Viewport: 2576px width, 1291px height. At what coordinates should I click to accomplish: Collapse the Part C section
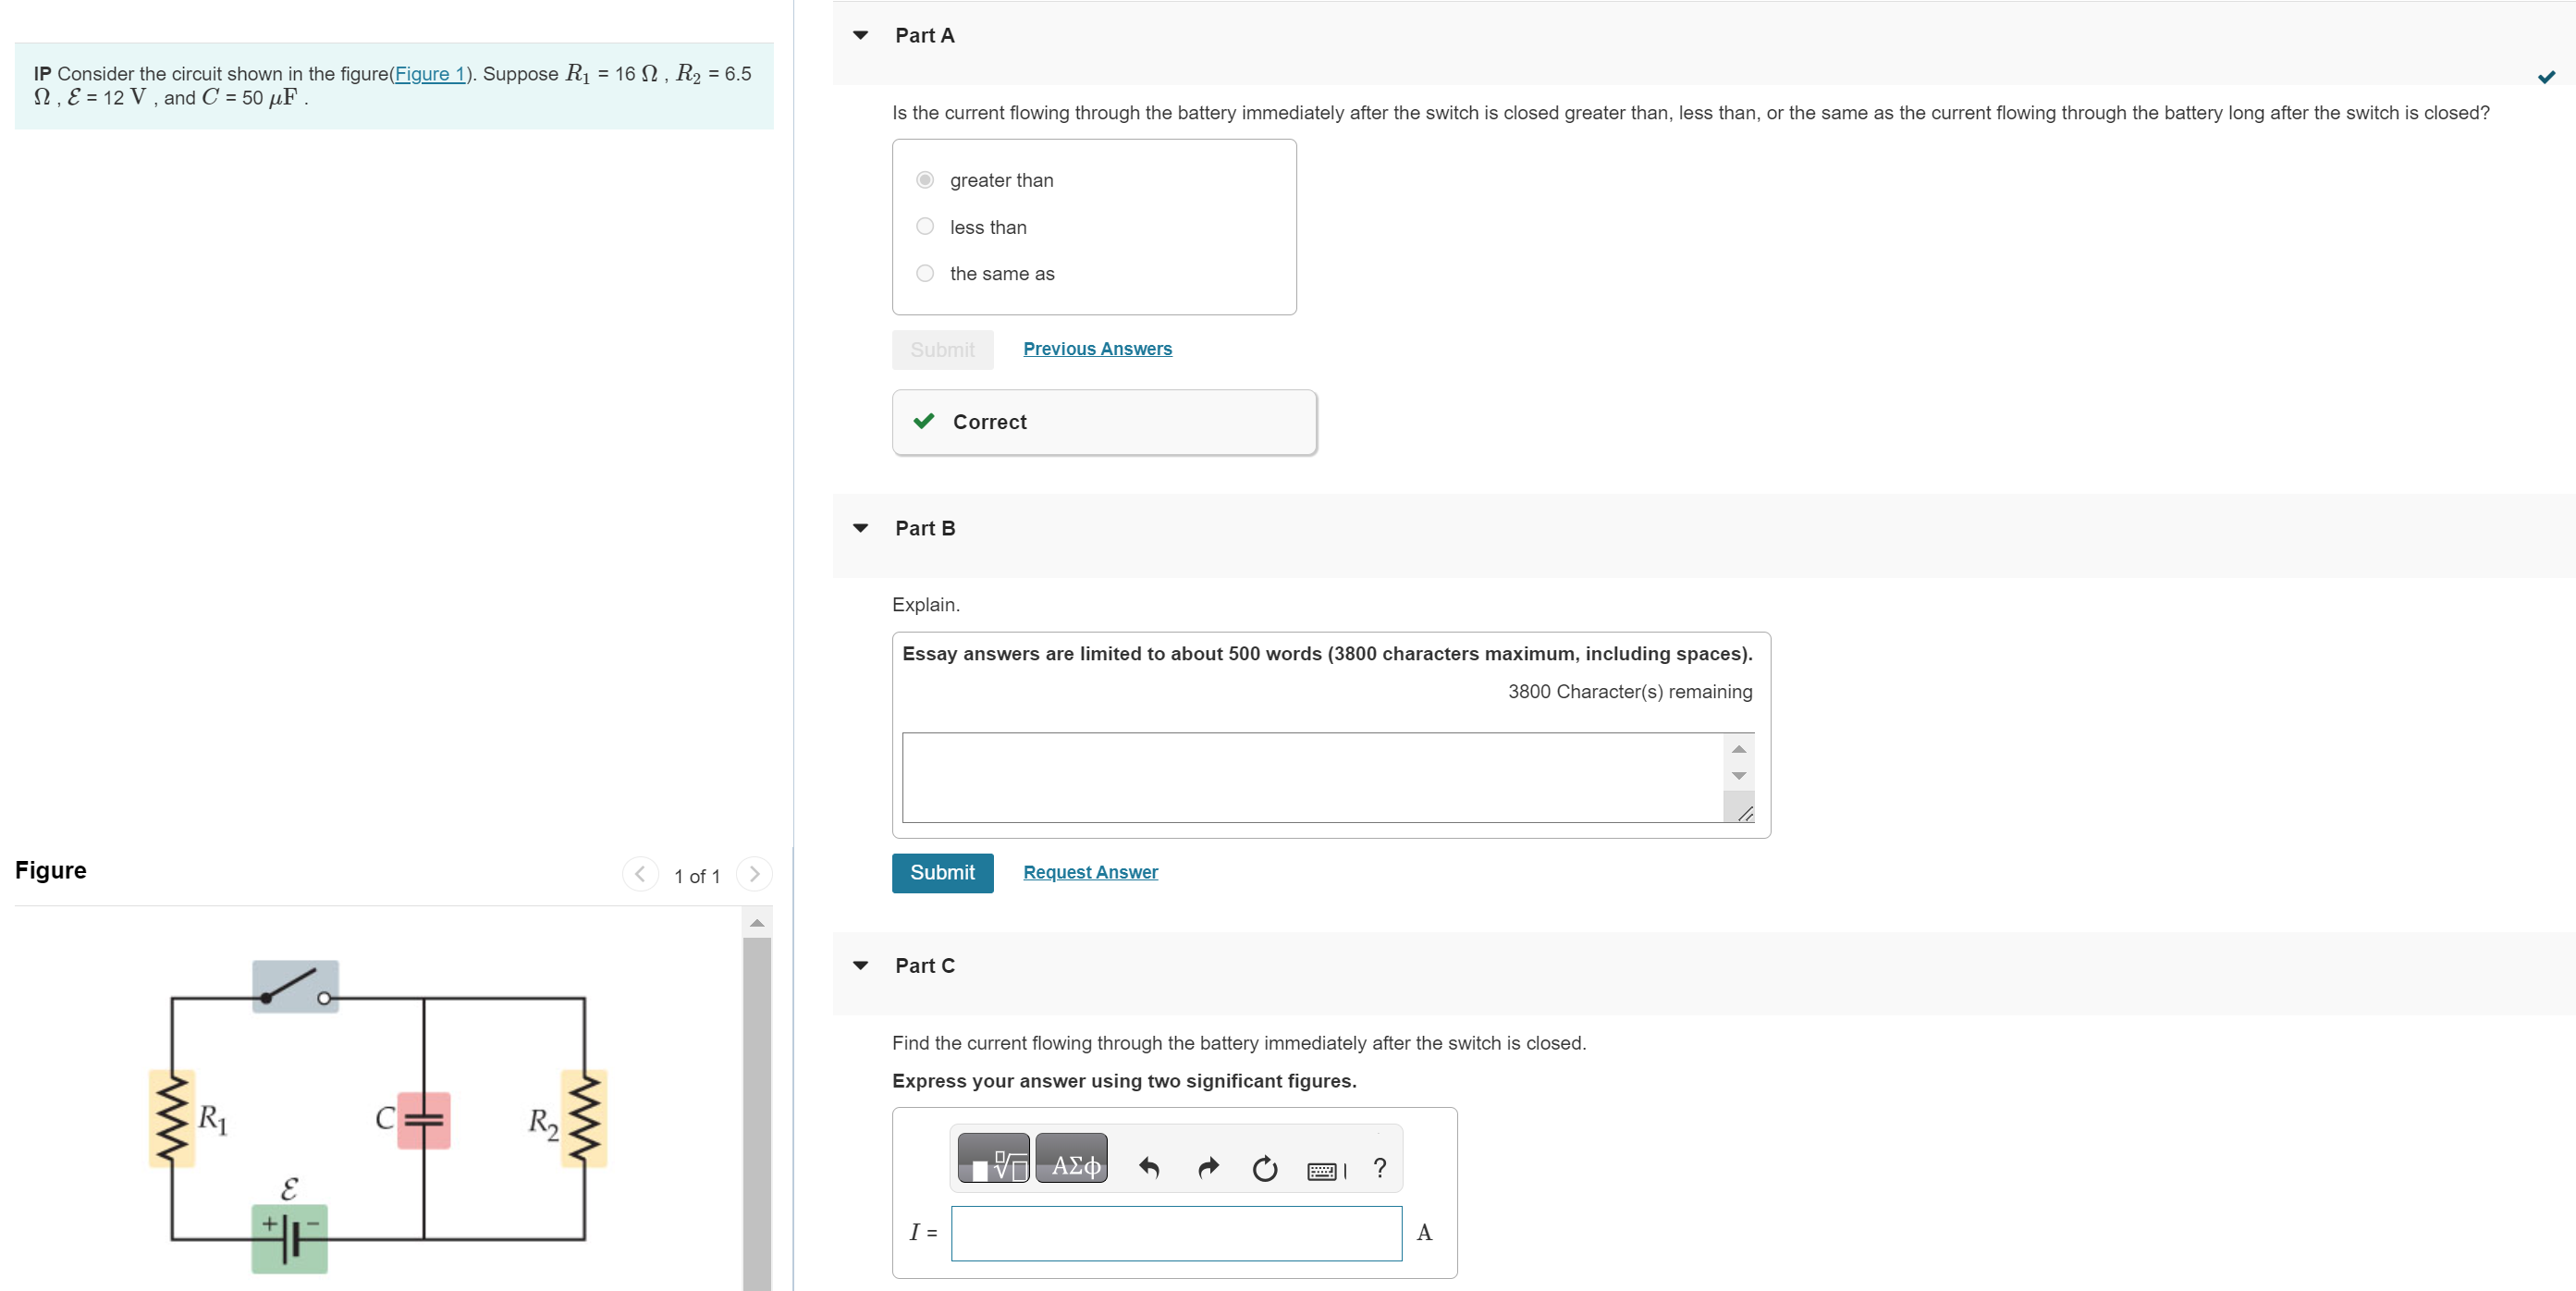point(860,966)
